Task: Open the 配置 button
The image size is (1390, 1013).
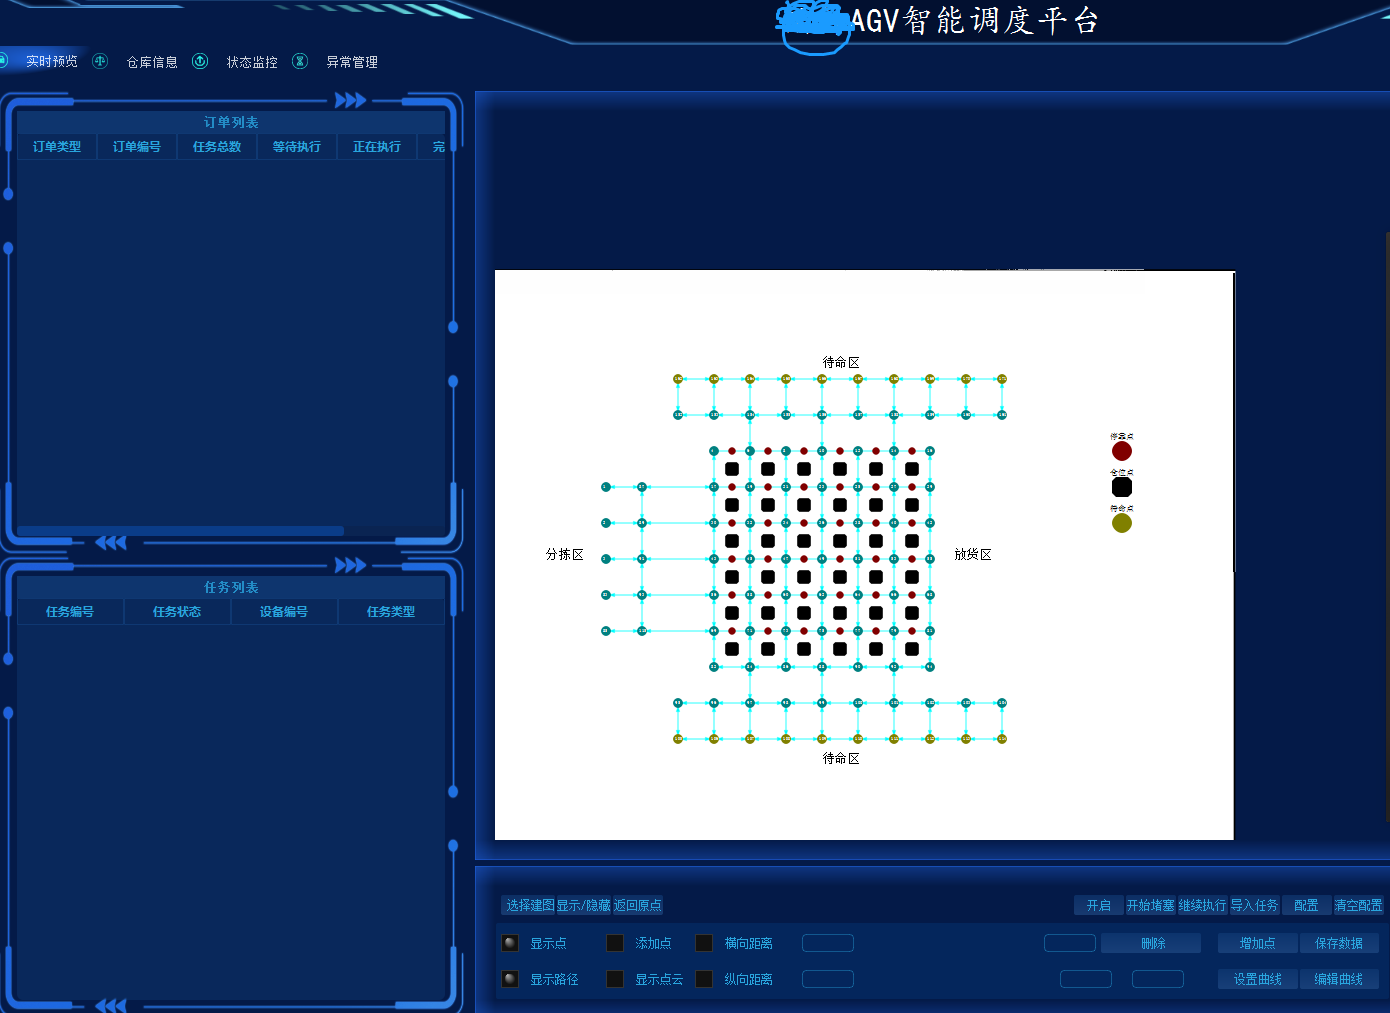Action: (x=1306, y=905)
